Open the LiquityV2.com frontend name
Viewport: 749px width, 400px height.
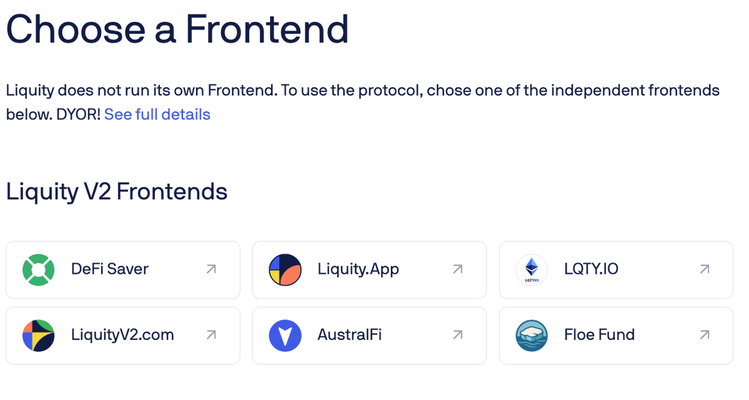[123, 335]
